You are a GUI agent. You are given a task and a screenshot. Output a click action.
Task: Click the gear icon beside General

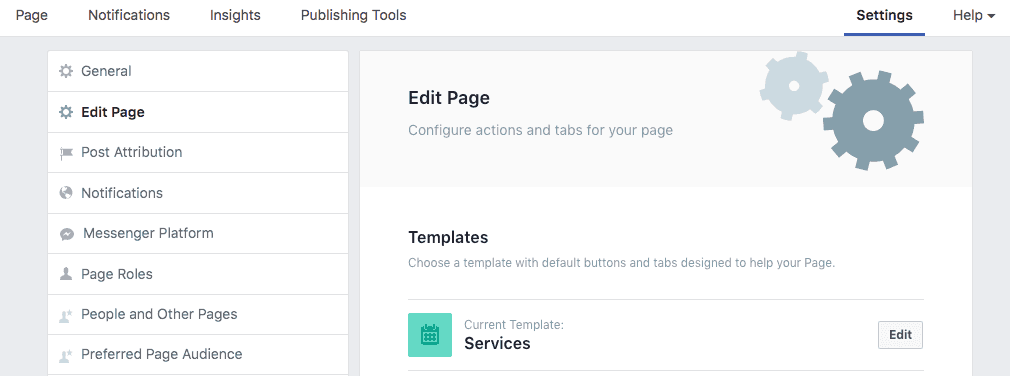66,71
